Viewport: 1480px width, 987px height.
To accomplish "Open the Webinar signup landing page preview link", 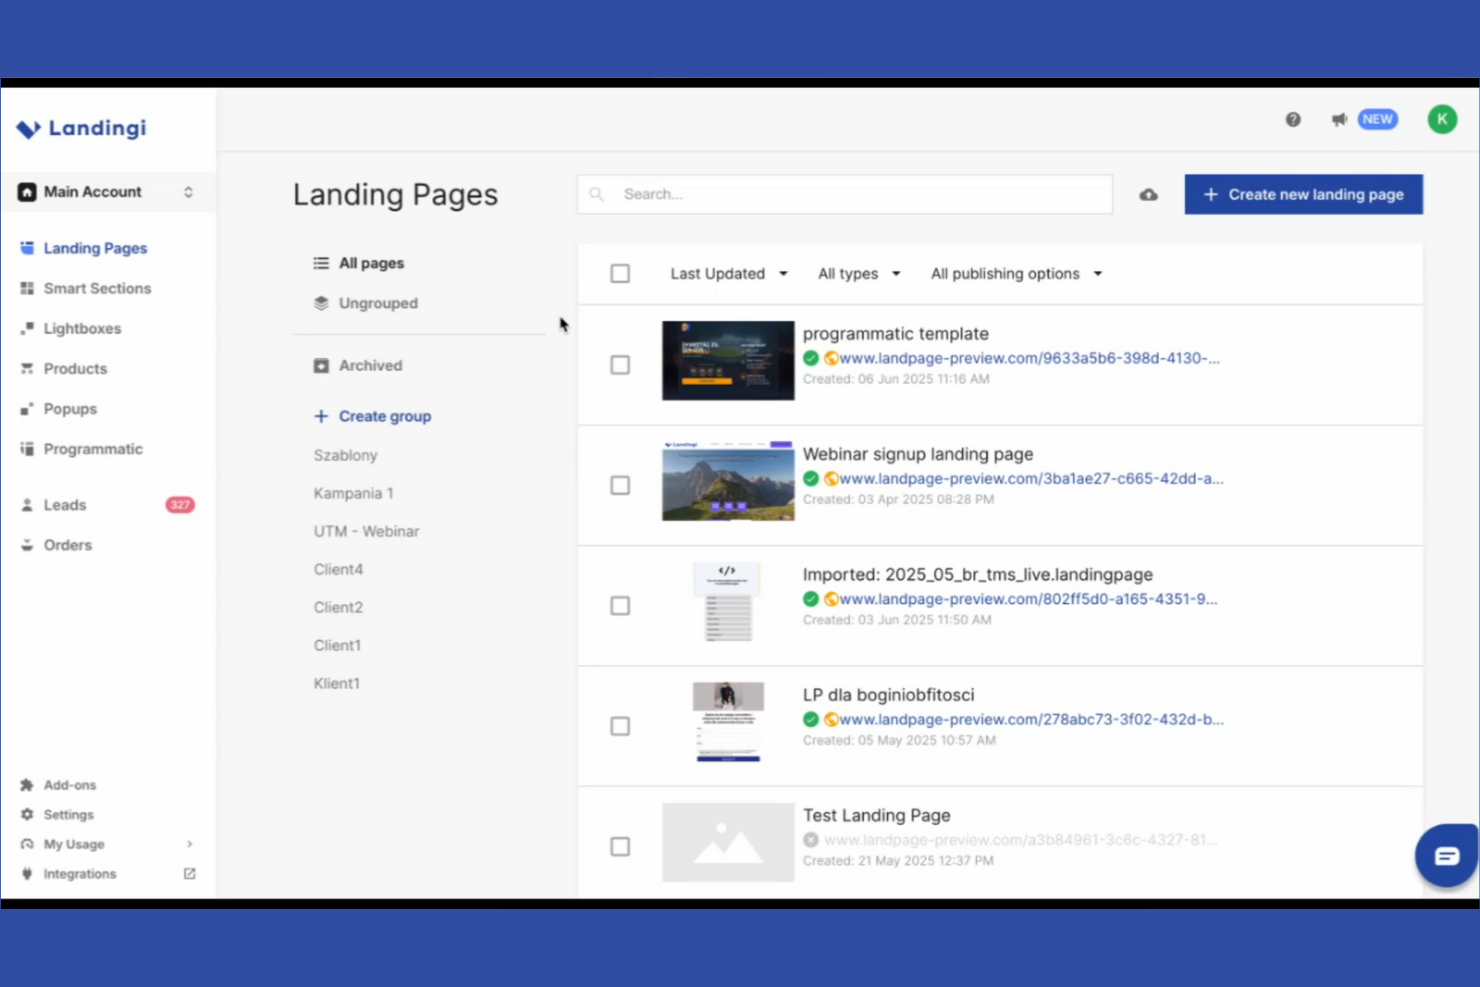I will tap(1030, 478).
